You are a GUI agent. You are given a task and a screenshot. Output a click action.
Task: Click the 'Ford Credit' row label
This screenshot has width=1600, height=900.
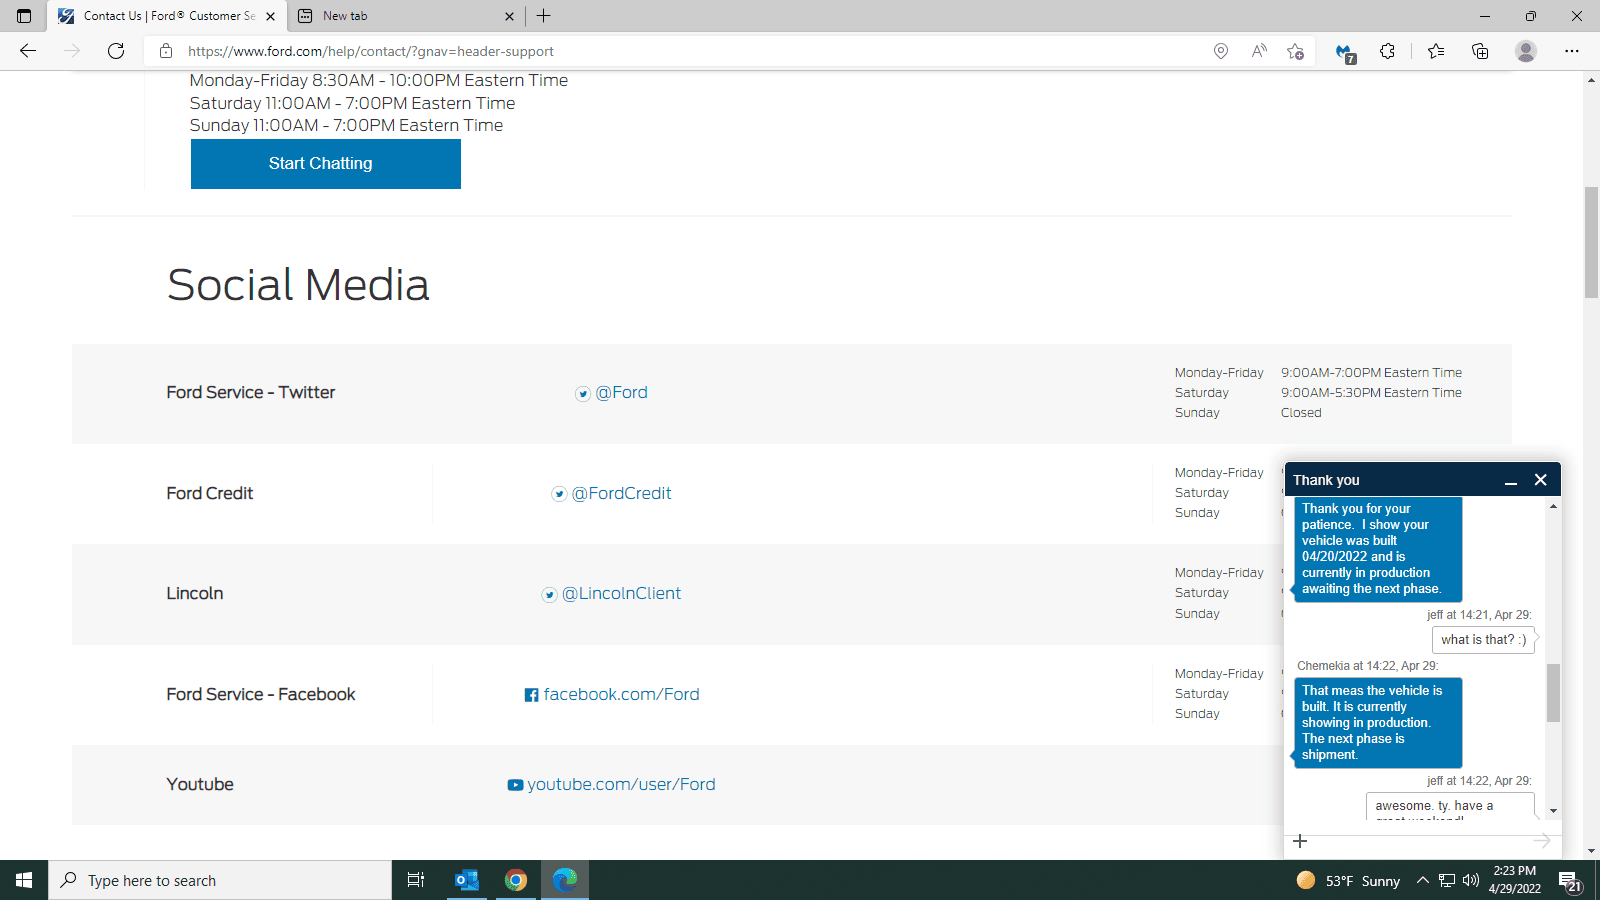click(210, 494)
